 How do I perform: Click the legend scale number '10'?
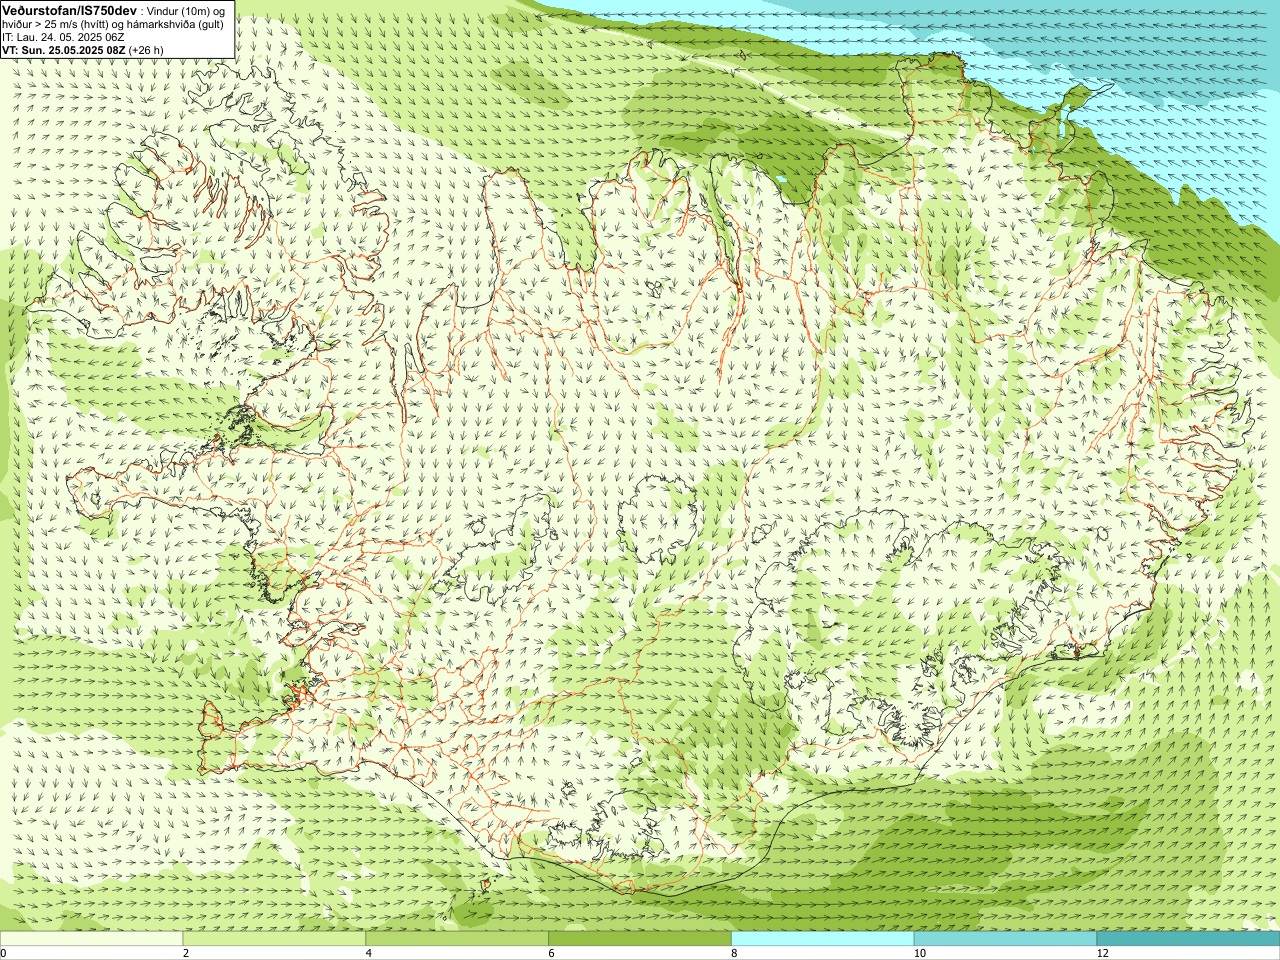(920, 953)
